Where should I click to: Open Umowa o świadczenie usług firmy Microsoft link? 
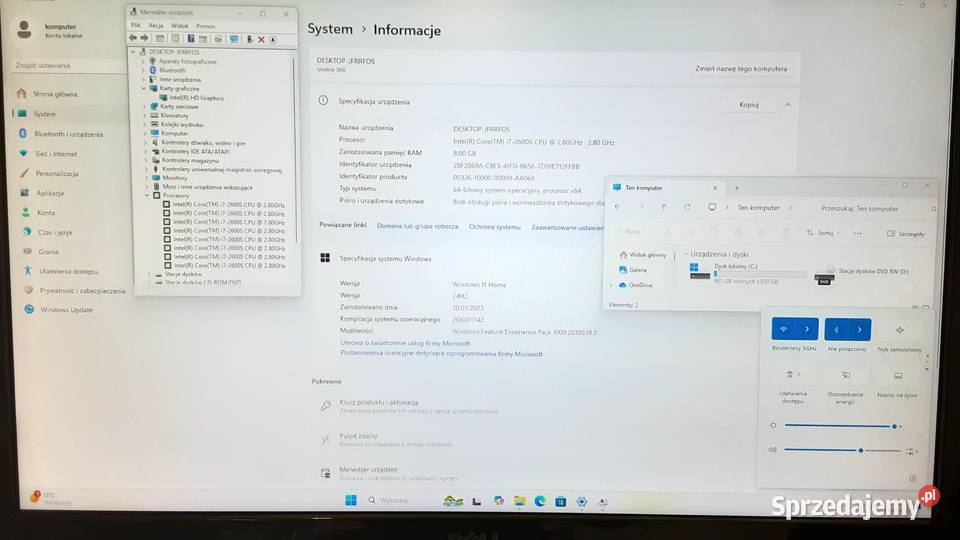click(405, 343)
